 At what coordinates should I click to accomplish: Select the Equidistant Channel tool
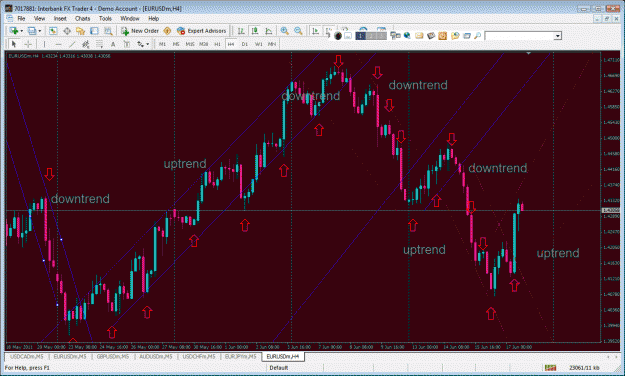(x=85, y=44)
